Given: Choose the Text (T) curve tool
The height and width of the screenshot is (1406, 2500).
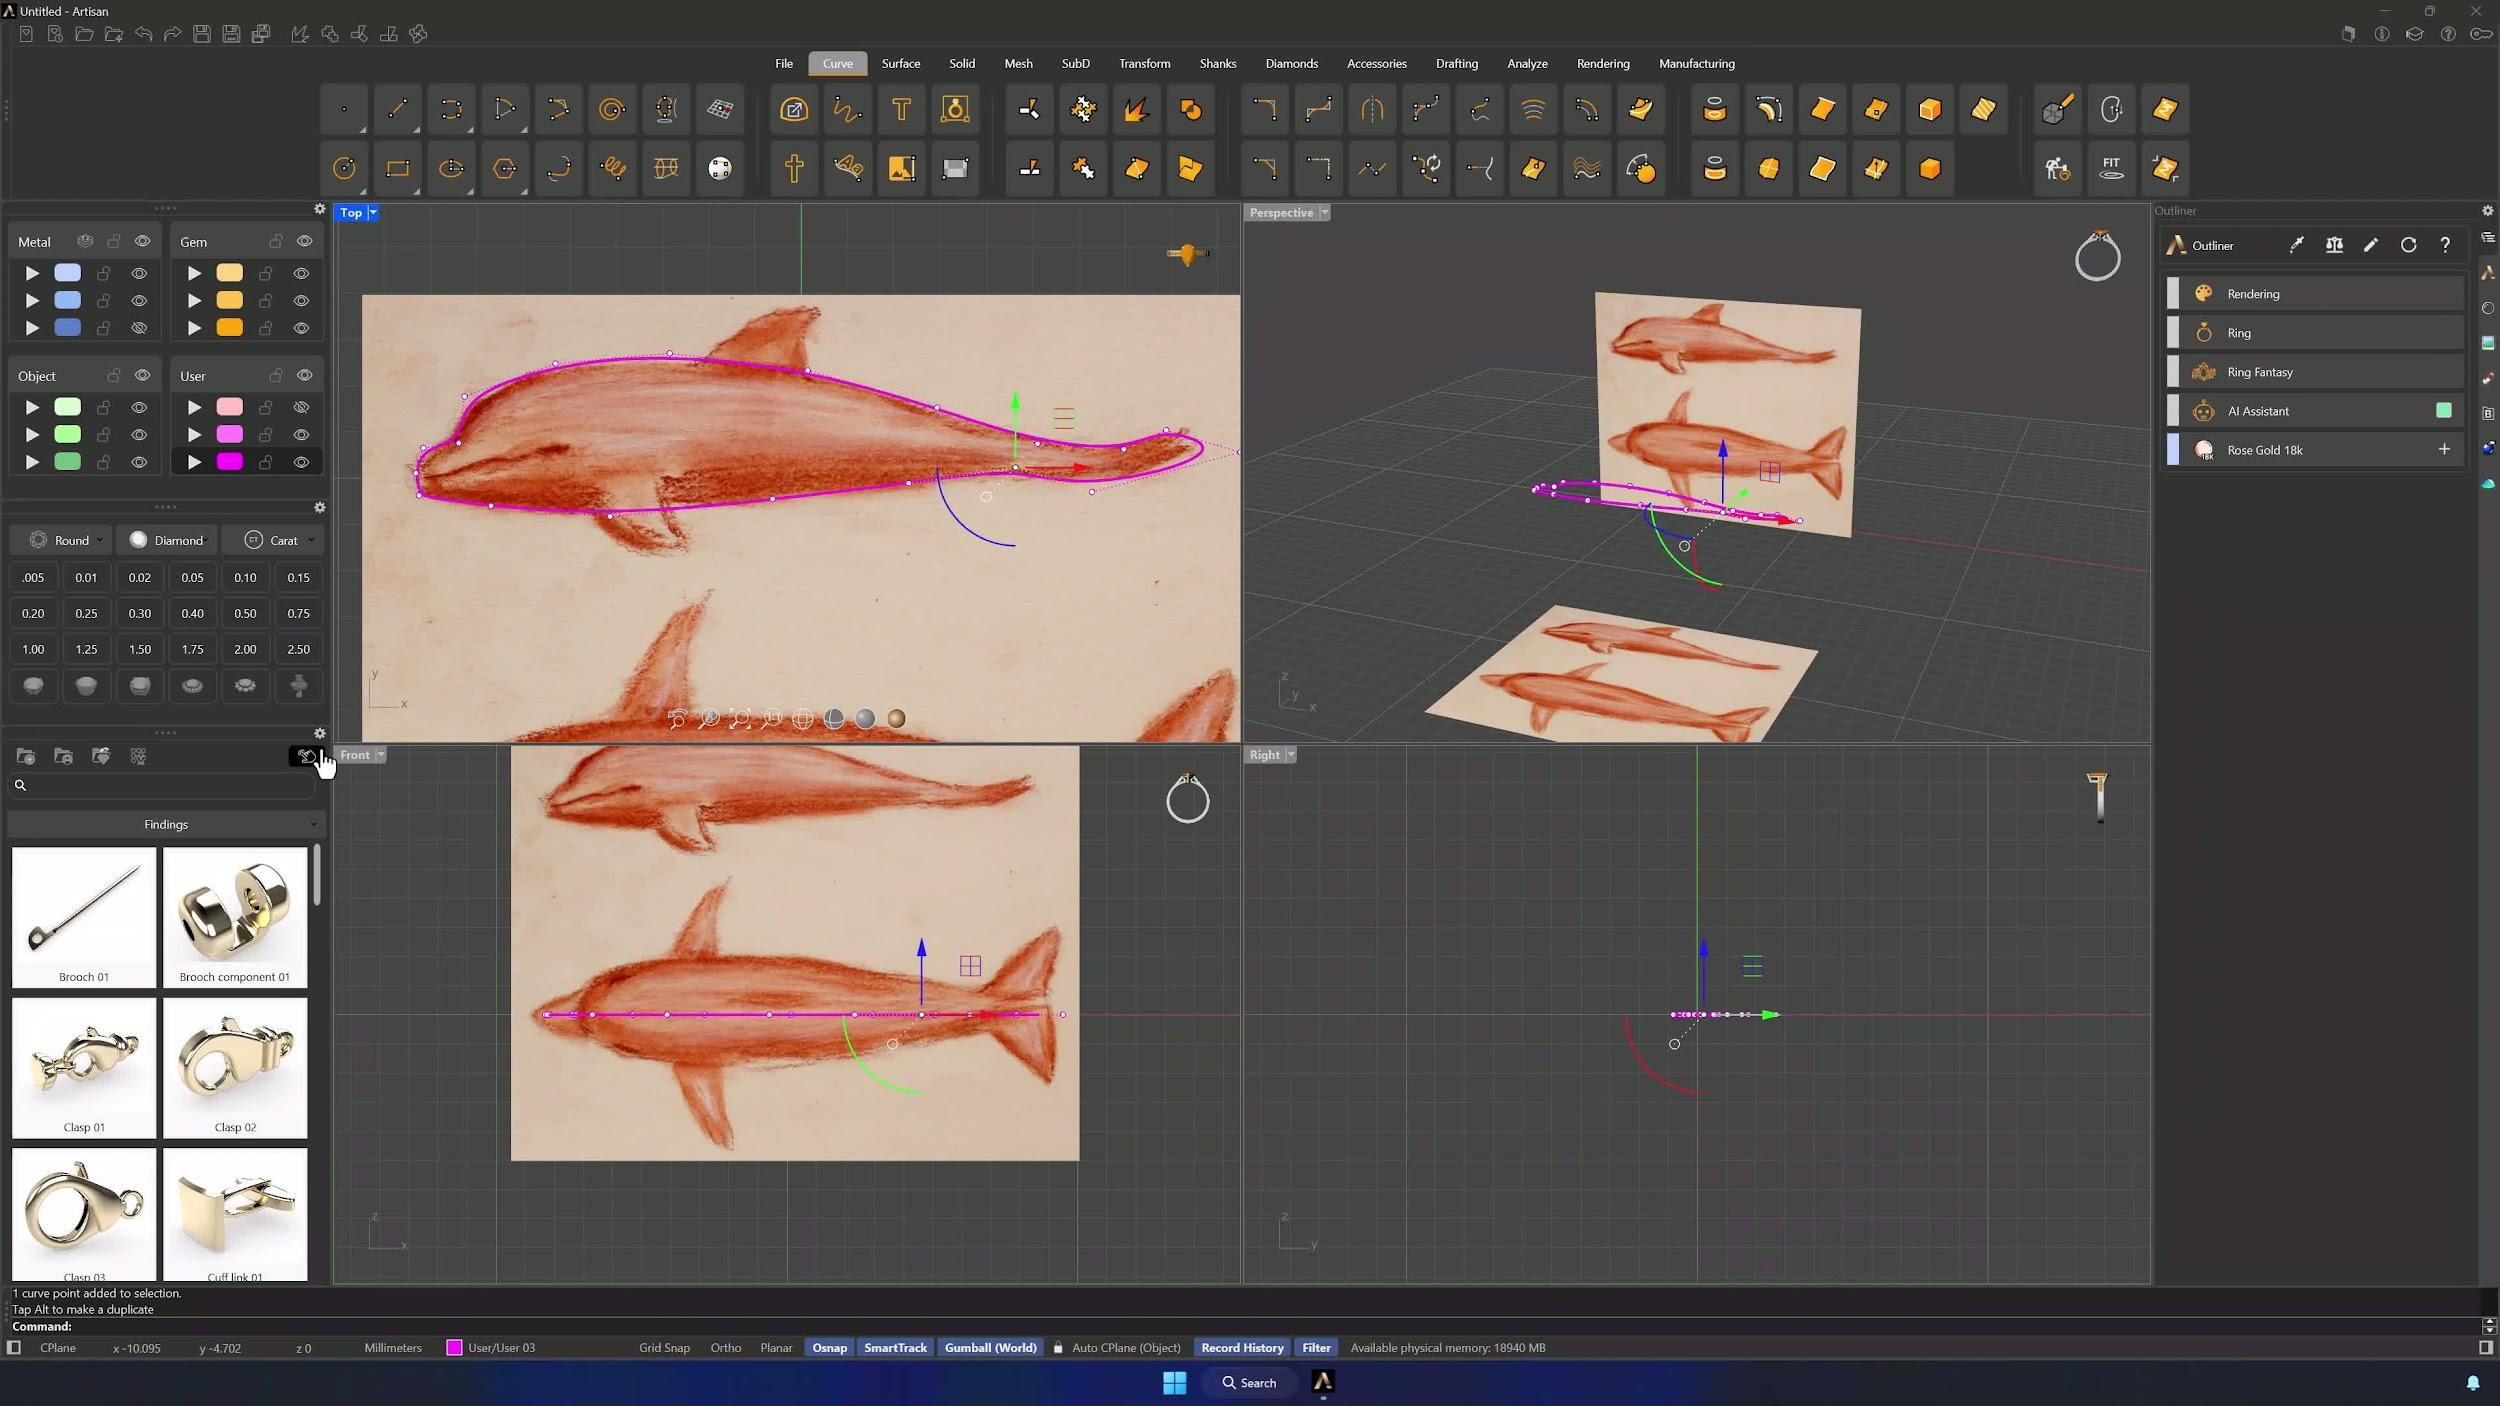Looking at the screenshot, I should point(901,109).
